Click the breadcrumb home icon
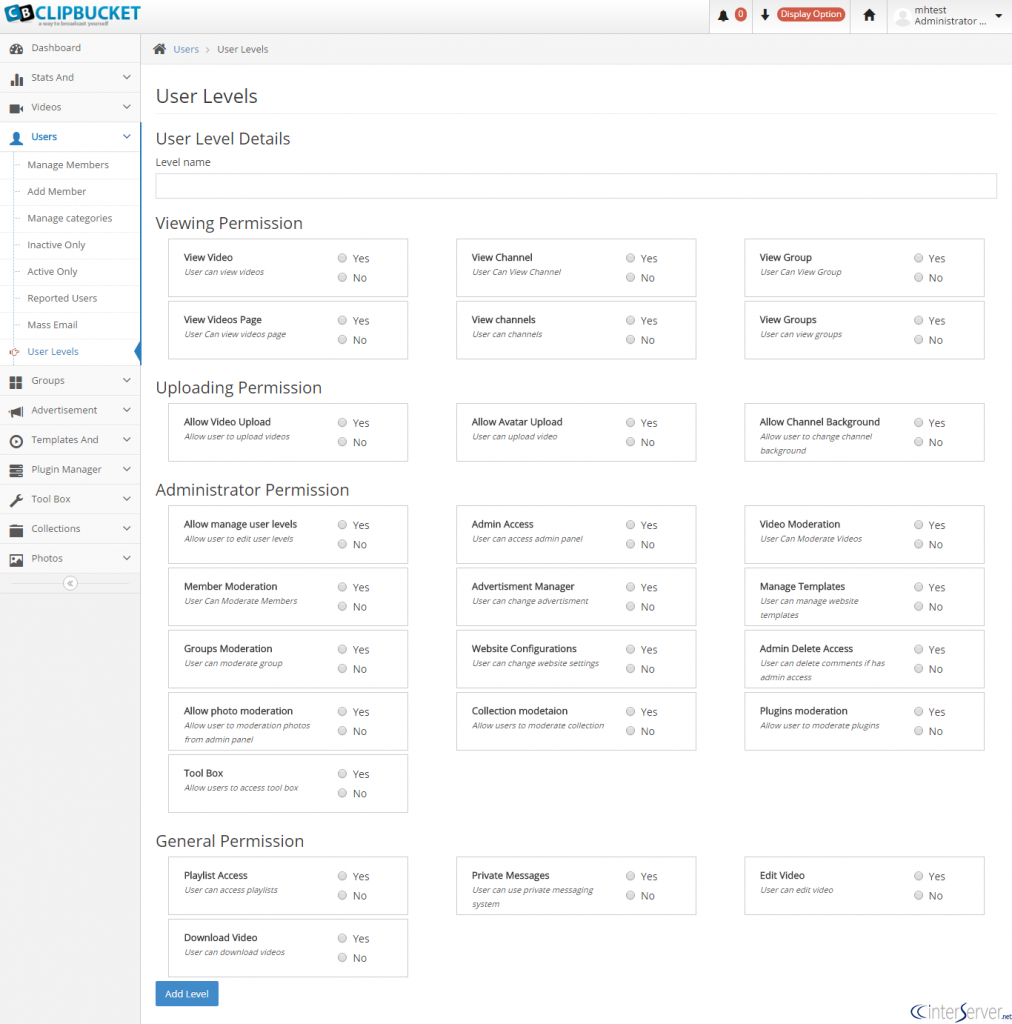The image size is (1012, 1024). click(159, 49)
